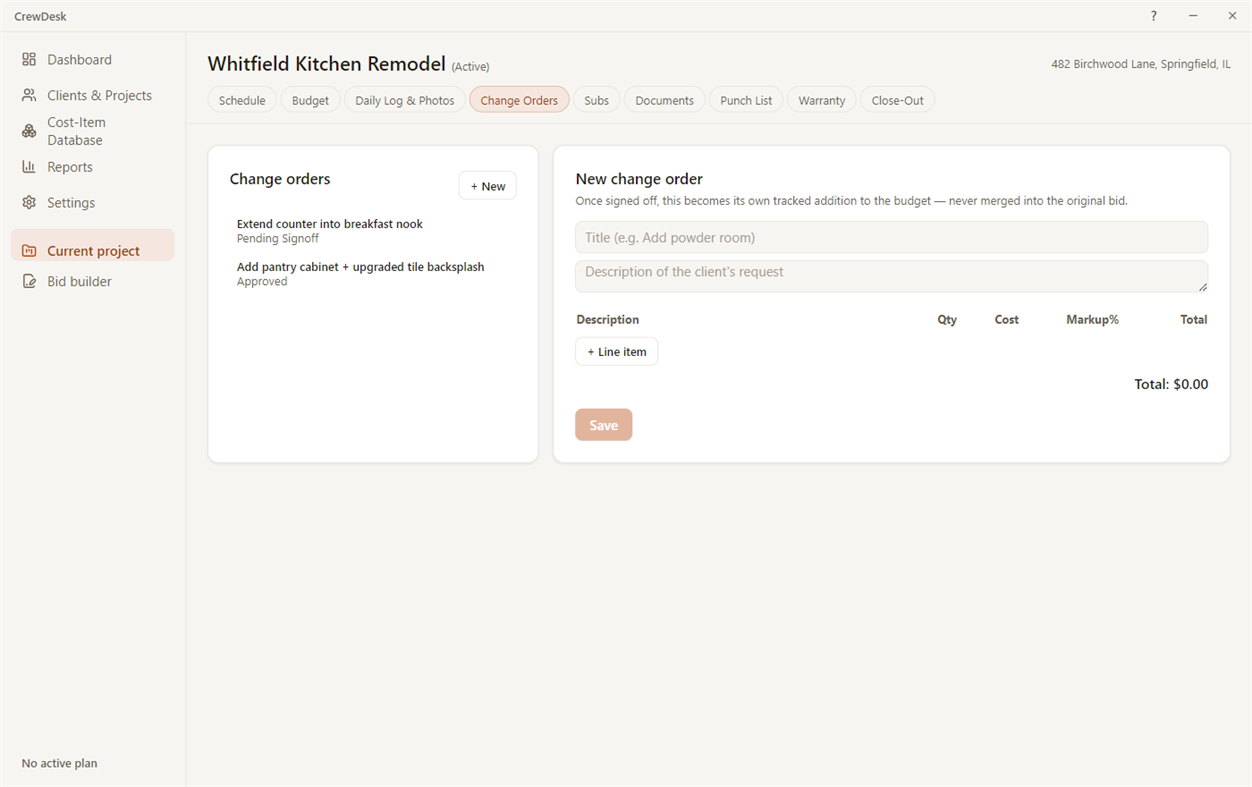
Task: Click the Clients & Projects people icon
Action: tap(29, 95)
